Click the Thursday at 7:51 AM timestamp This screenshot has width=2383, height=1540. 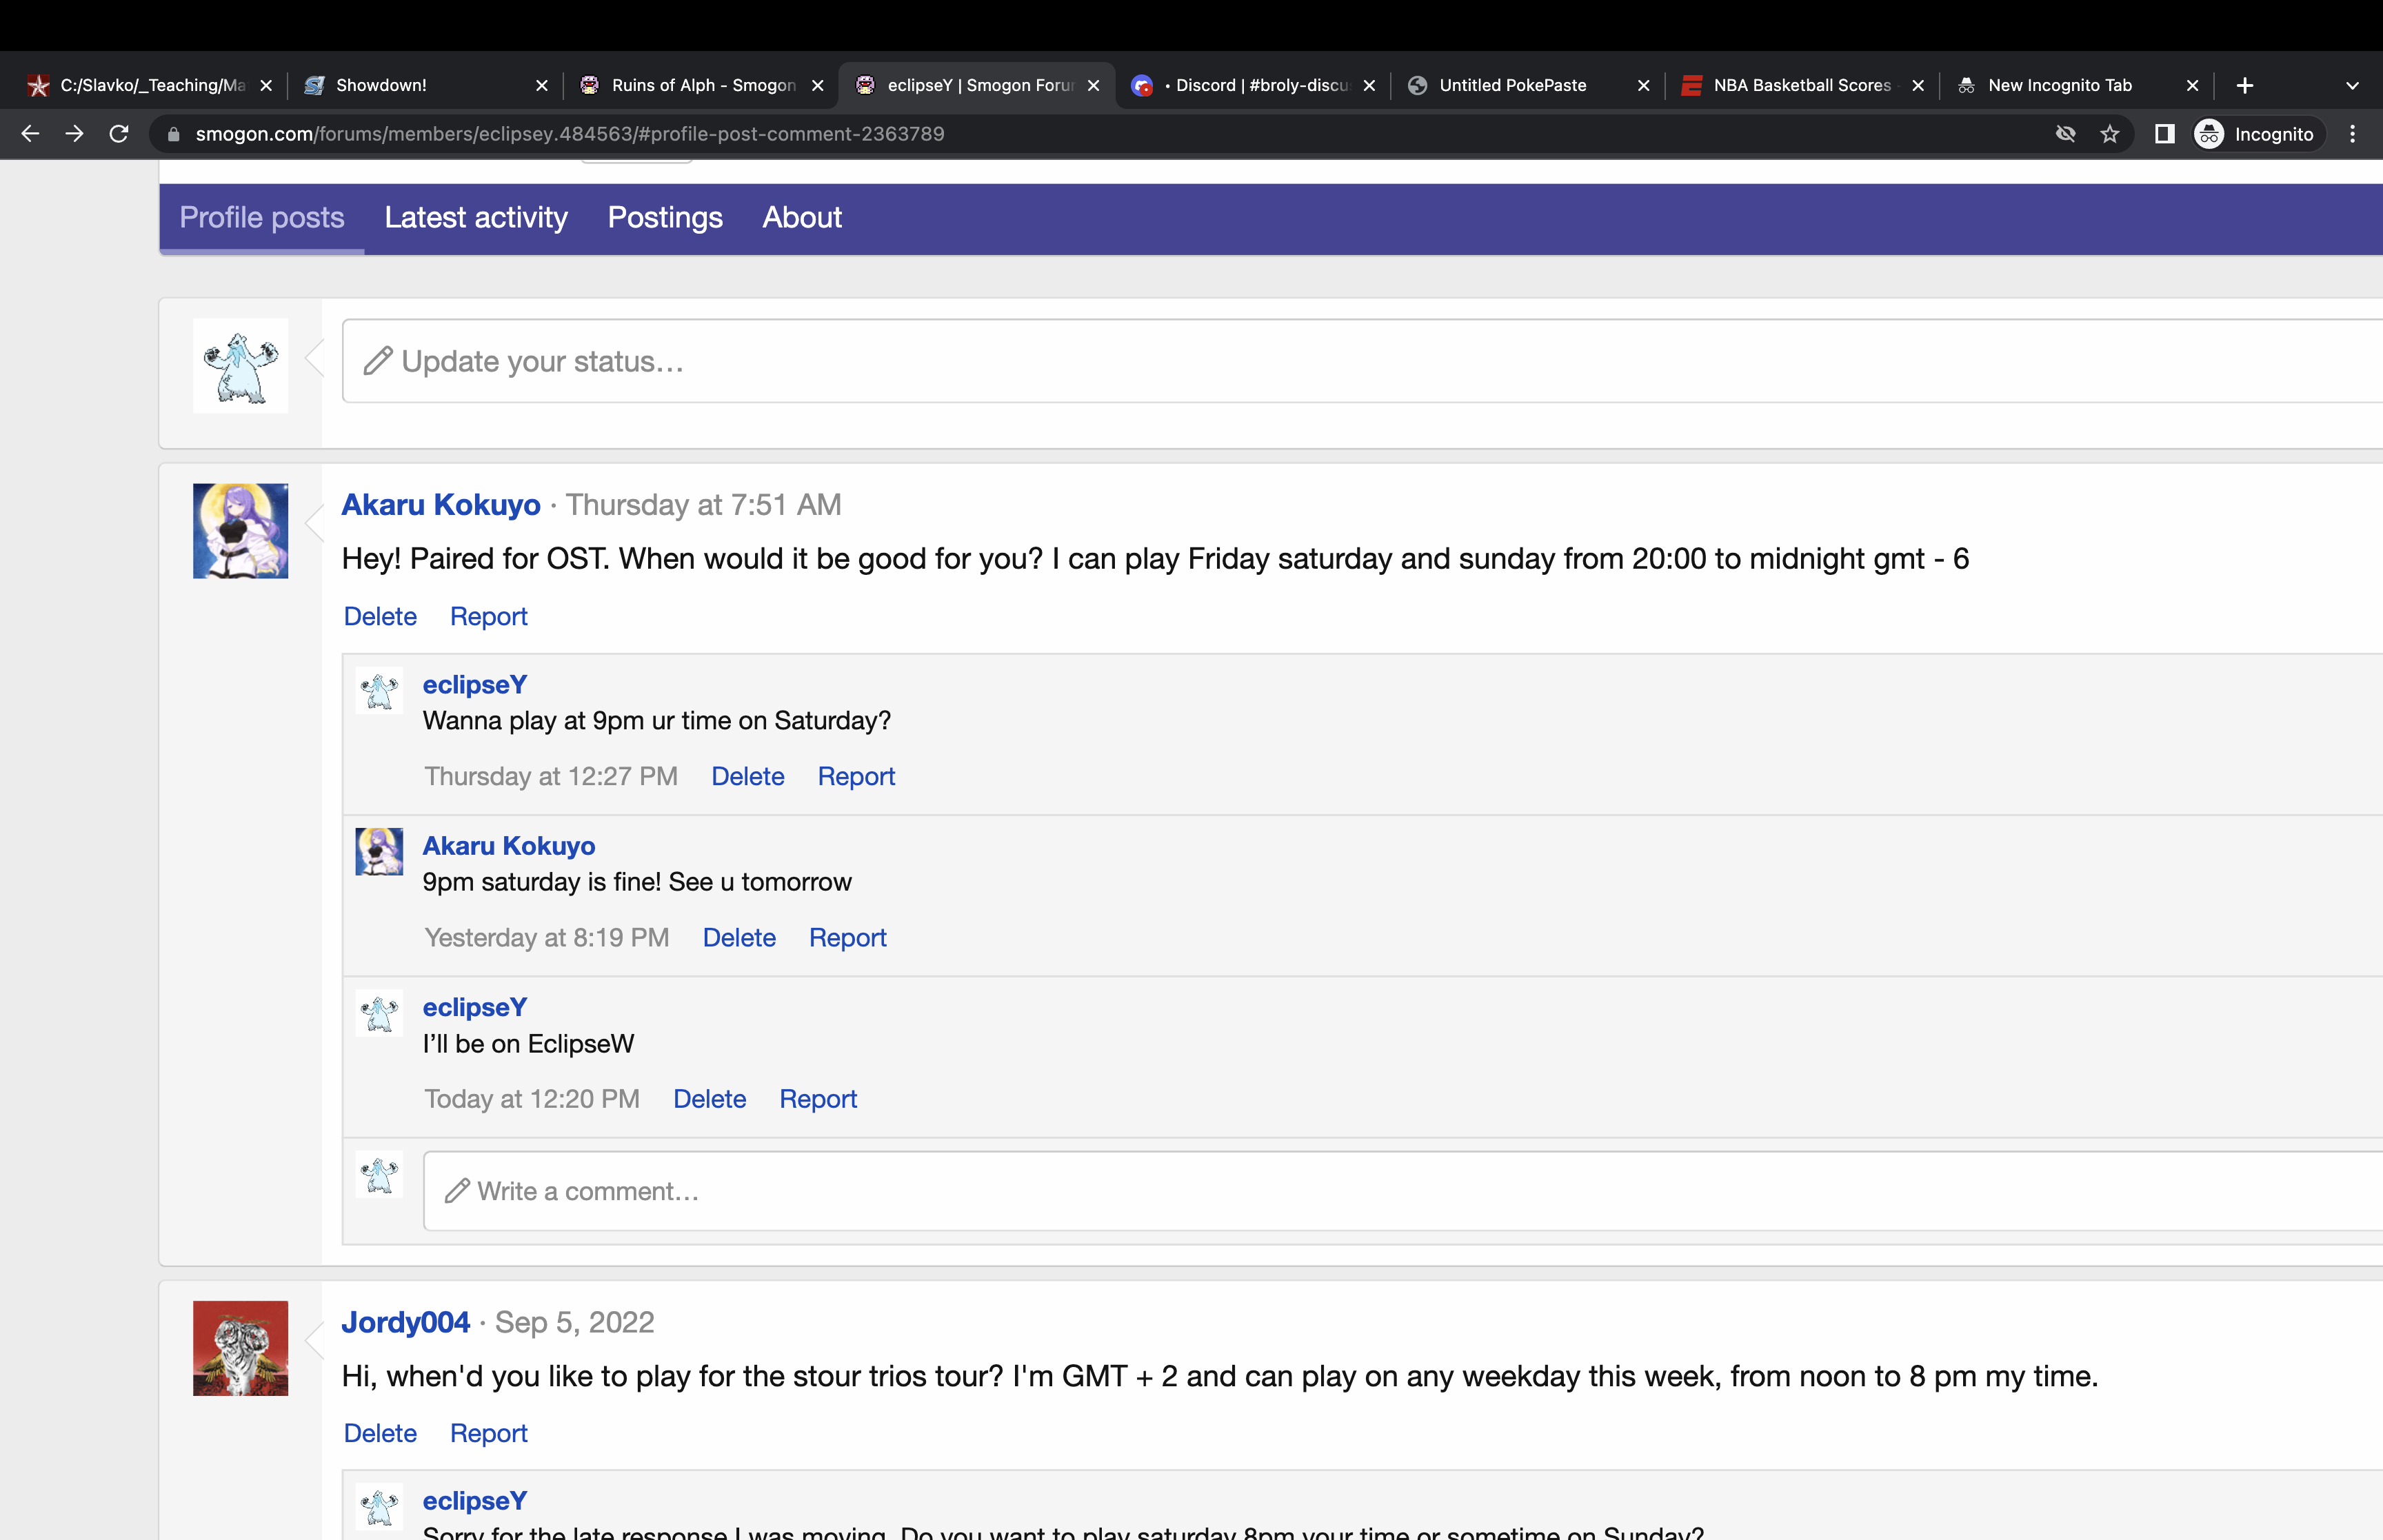pos(704,505)
